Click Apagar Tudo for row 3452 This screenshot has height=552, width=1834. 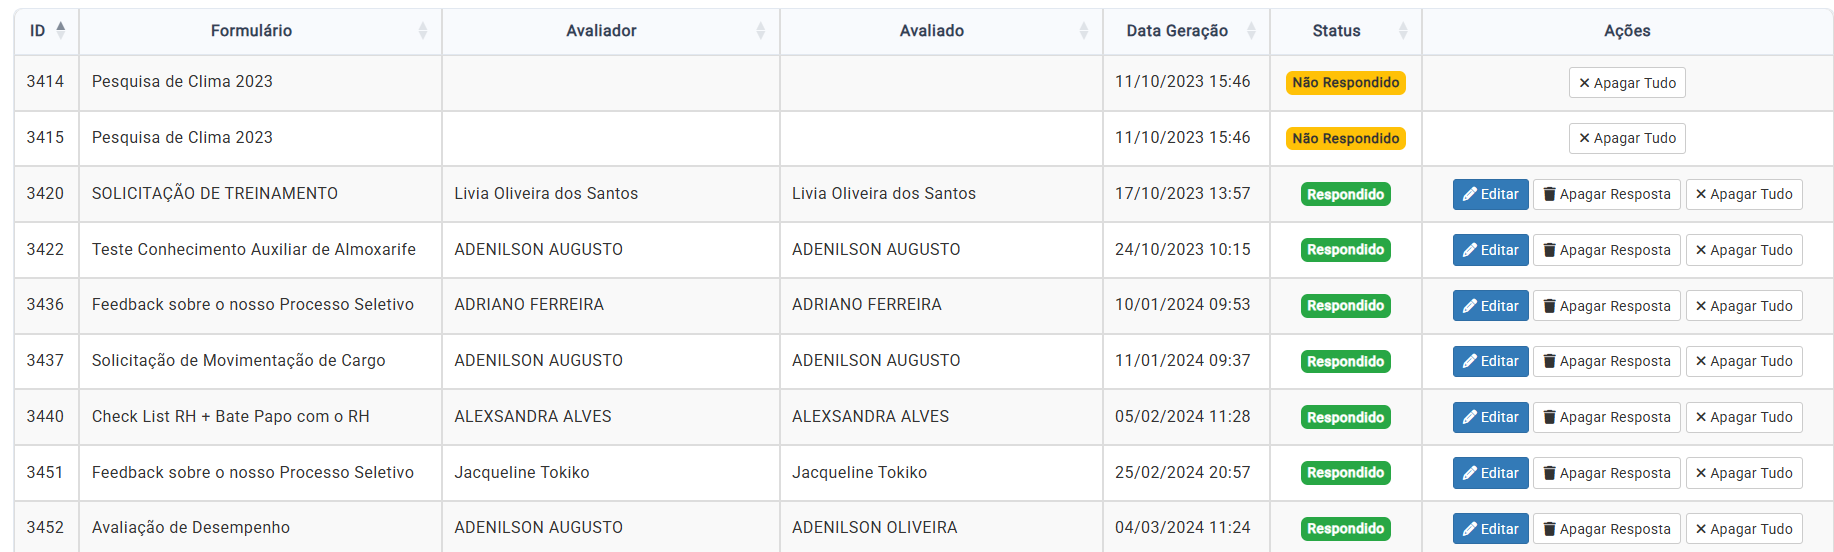[x=1743, y=529]
